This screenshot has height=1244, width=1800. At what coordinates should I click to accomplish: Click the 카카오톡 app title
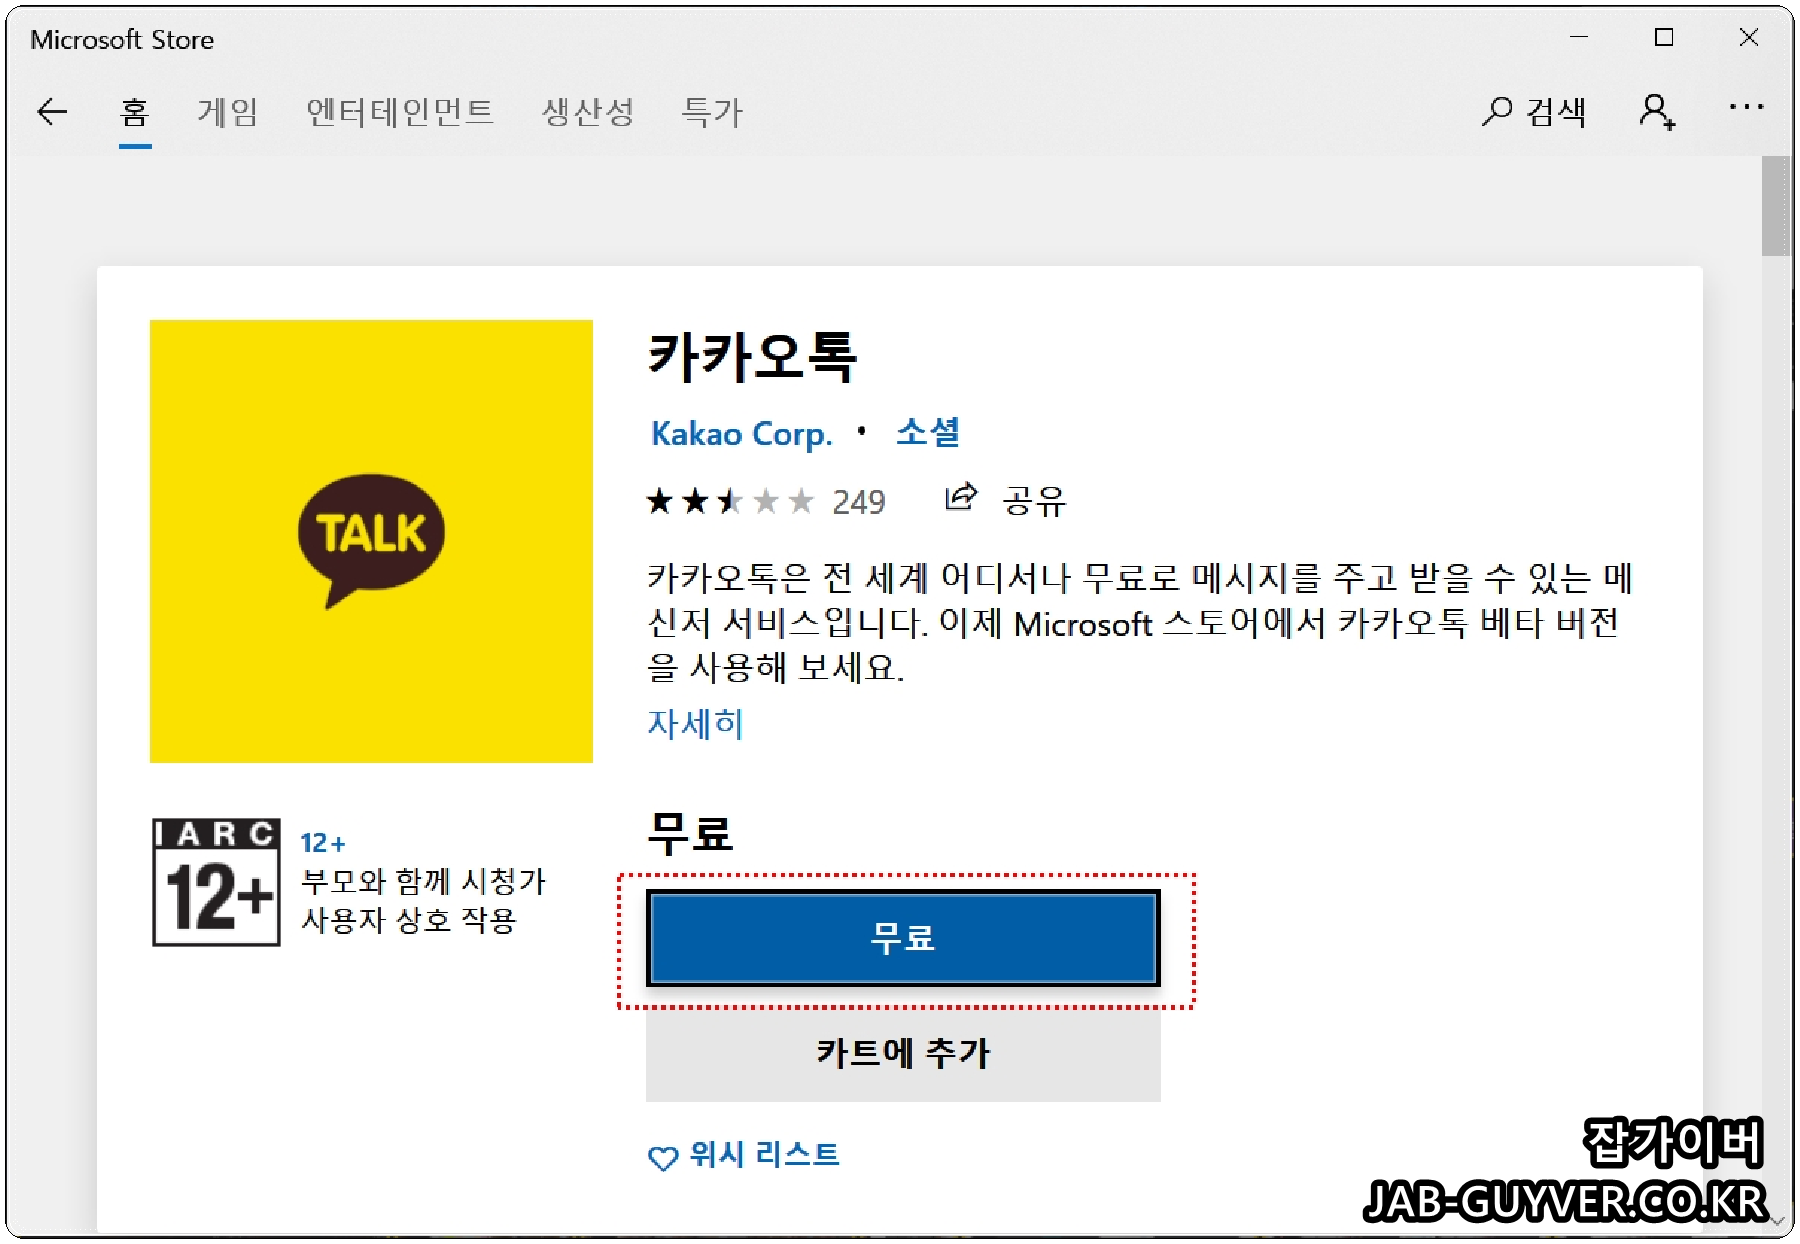753,357
